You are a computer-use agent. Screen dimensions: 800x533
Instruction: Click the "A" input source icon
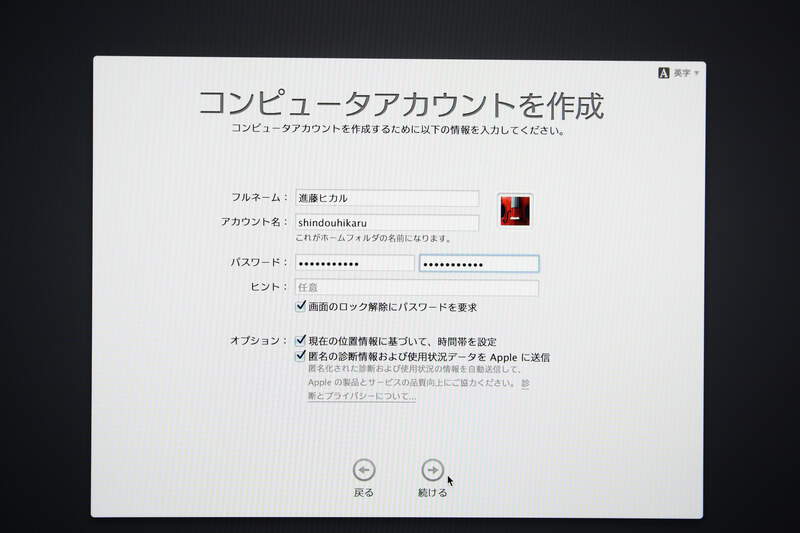[x=663, y=73]
